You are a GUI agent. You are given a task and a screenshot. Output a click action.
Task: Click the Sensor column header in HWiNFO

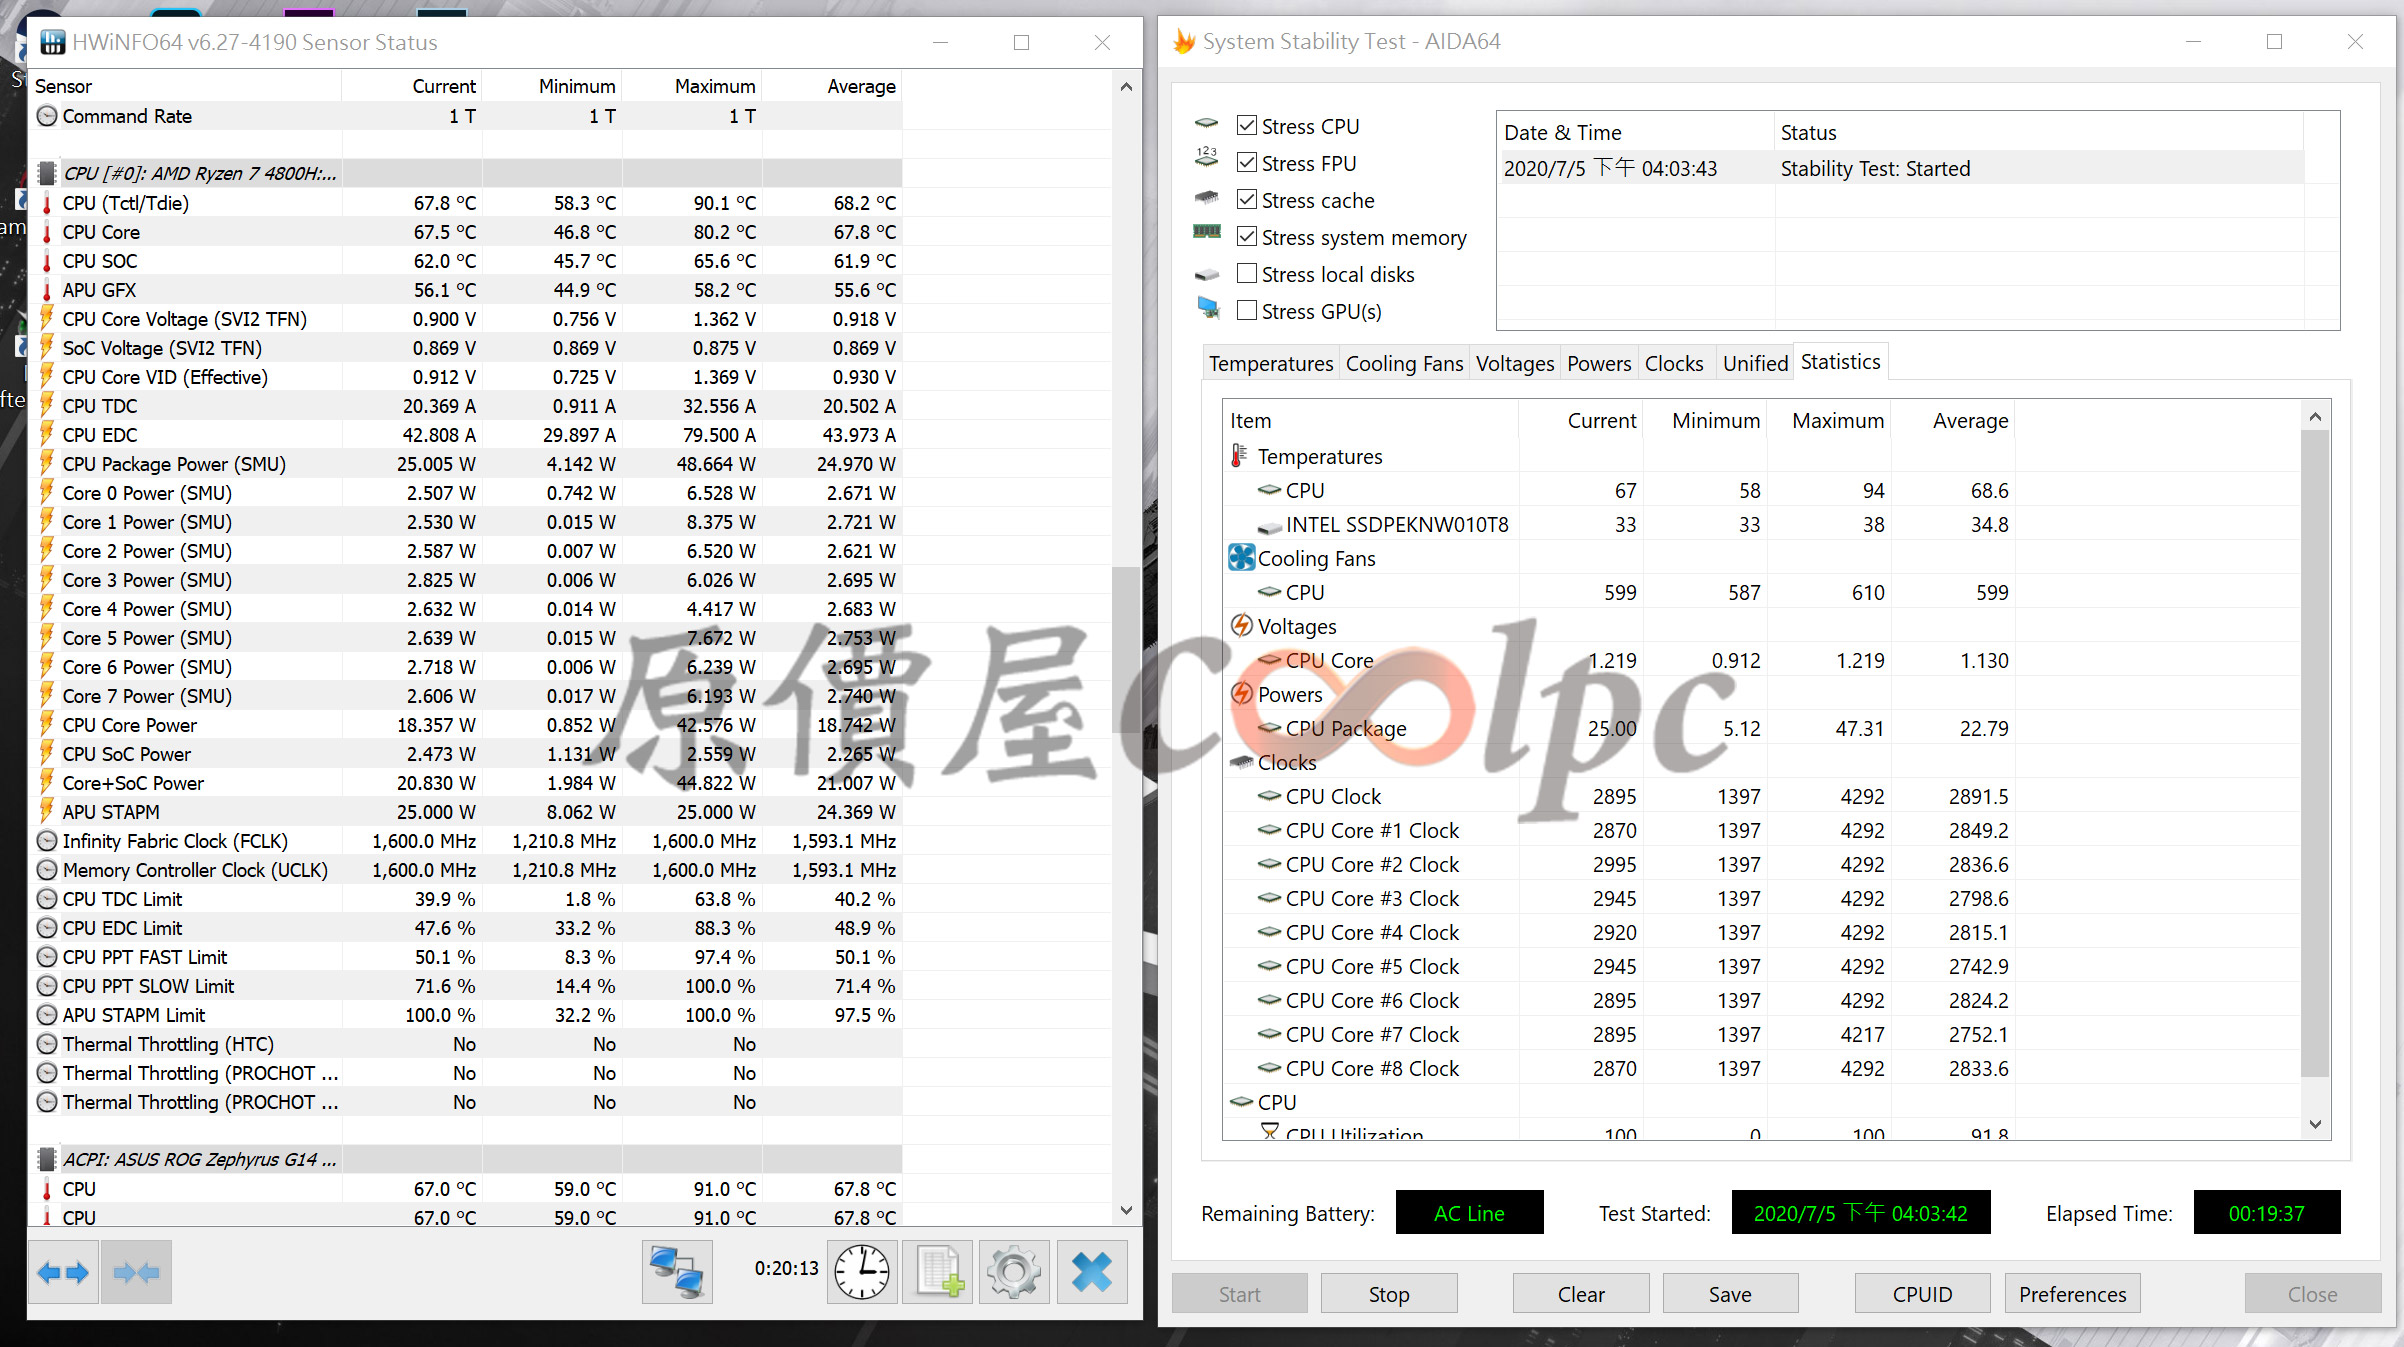tap(186, 86)
